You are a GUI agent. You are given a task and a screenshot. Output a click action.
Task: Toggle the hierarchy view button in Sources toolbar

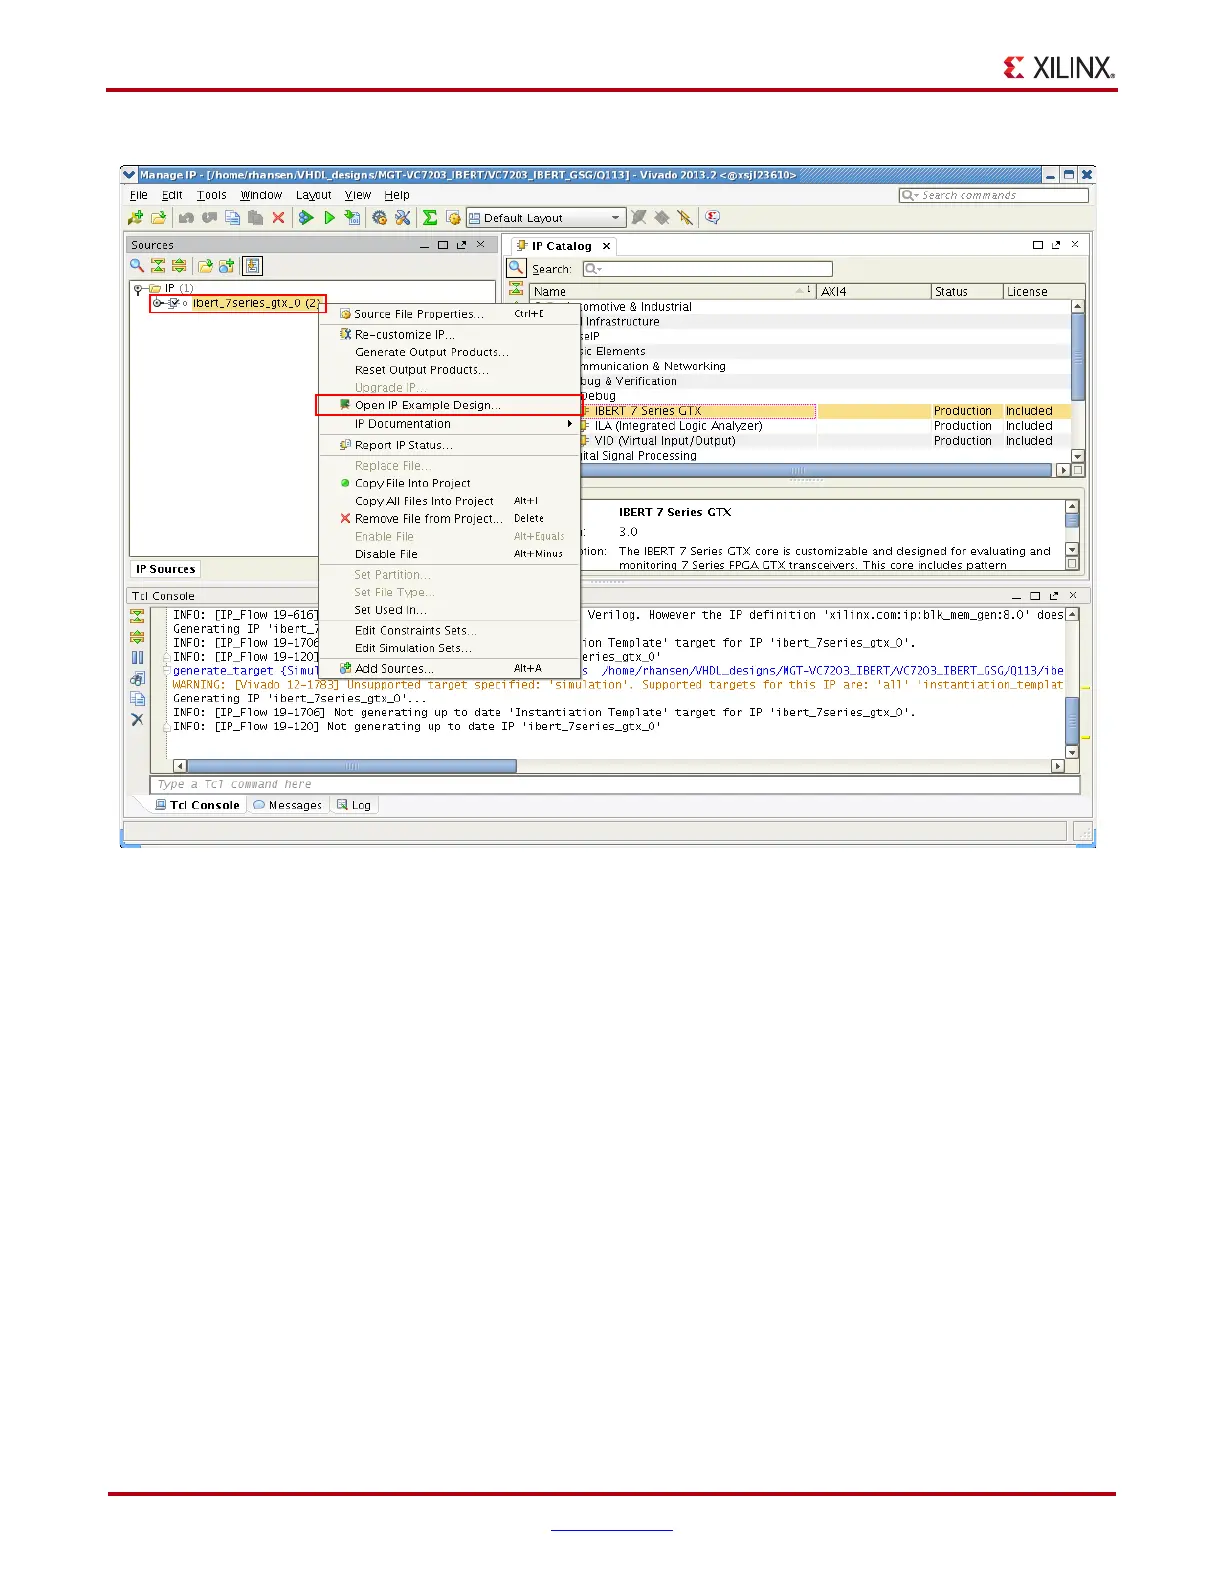(253, 265)
